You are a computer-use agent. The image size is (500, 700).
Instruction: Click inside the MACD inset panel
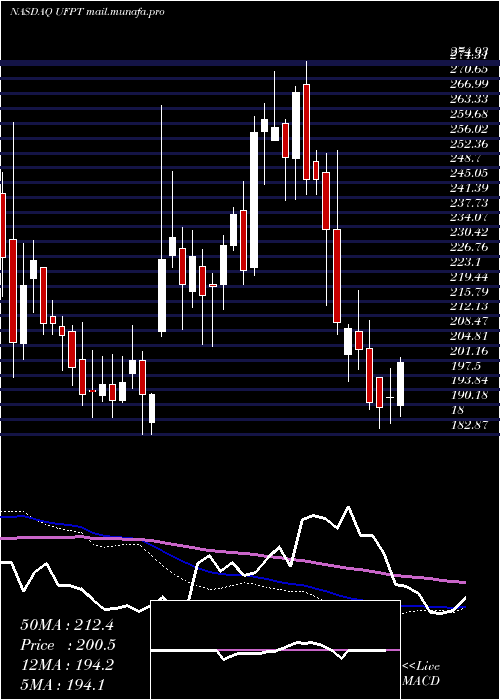pos(275,650)
